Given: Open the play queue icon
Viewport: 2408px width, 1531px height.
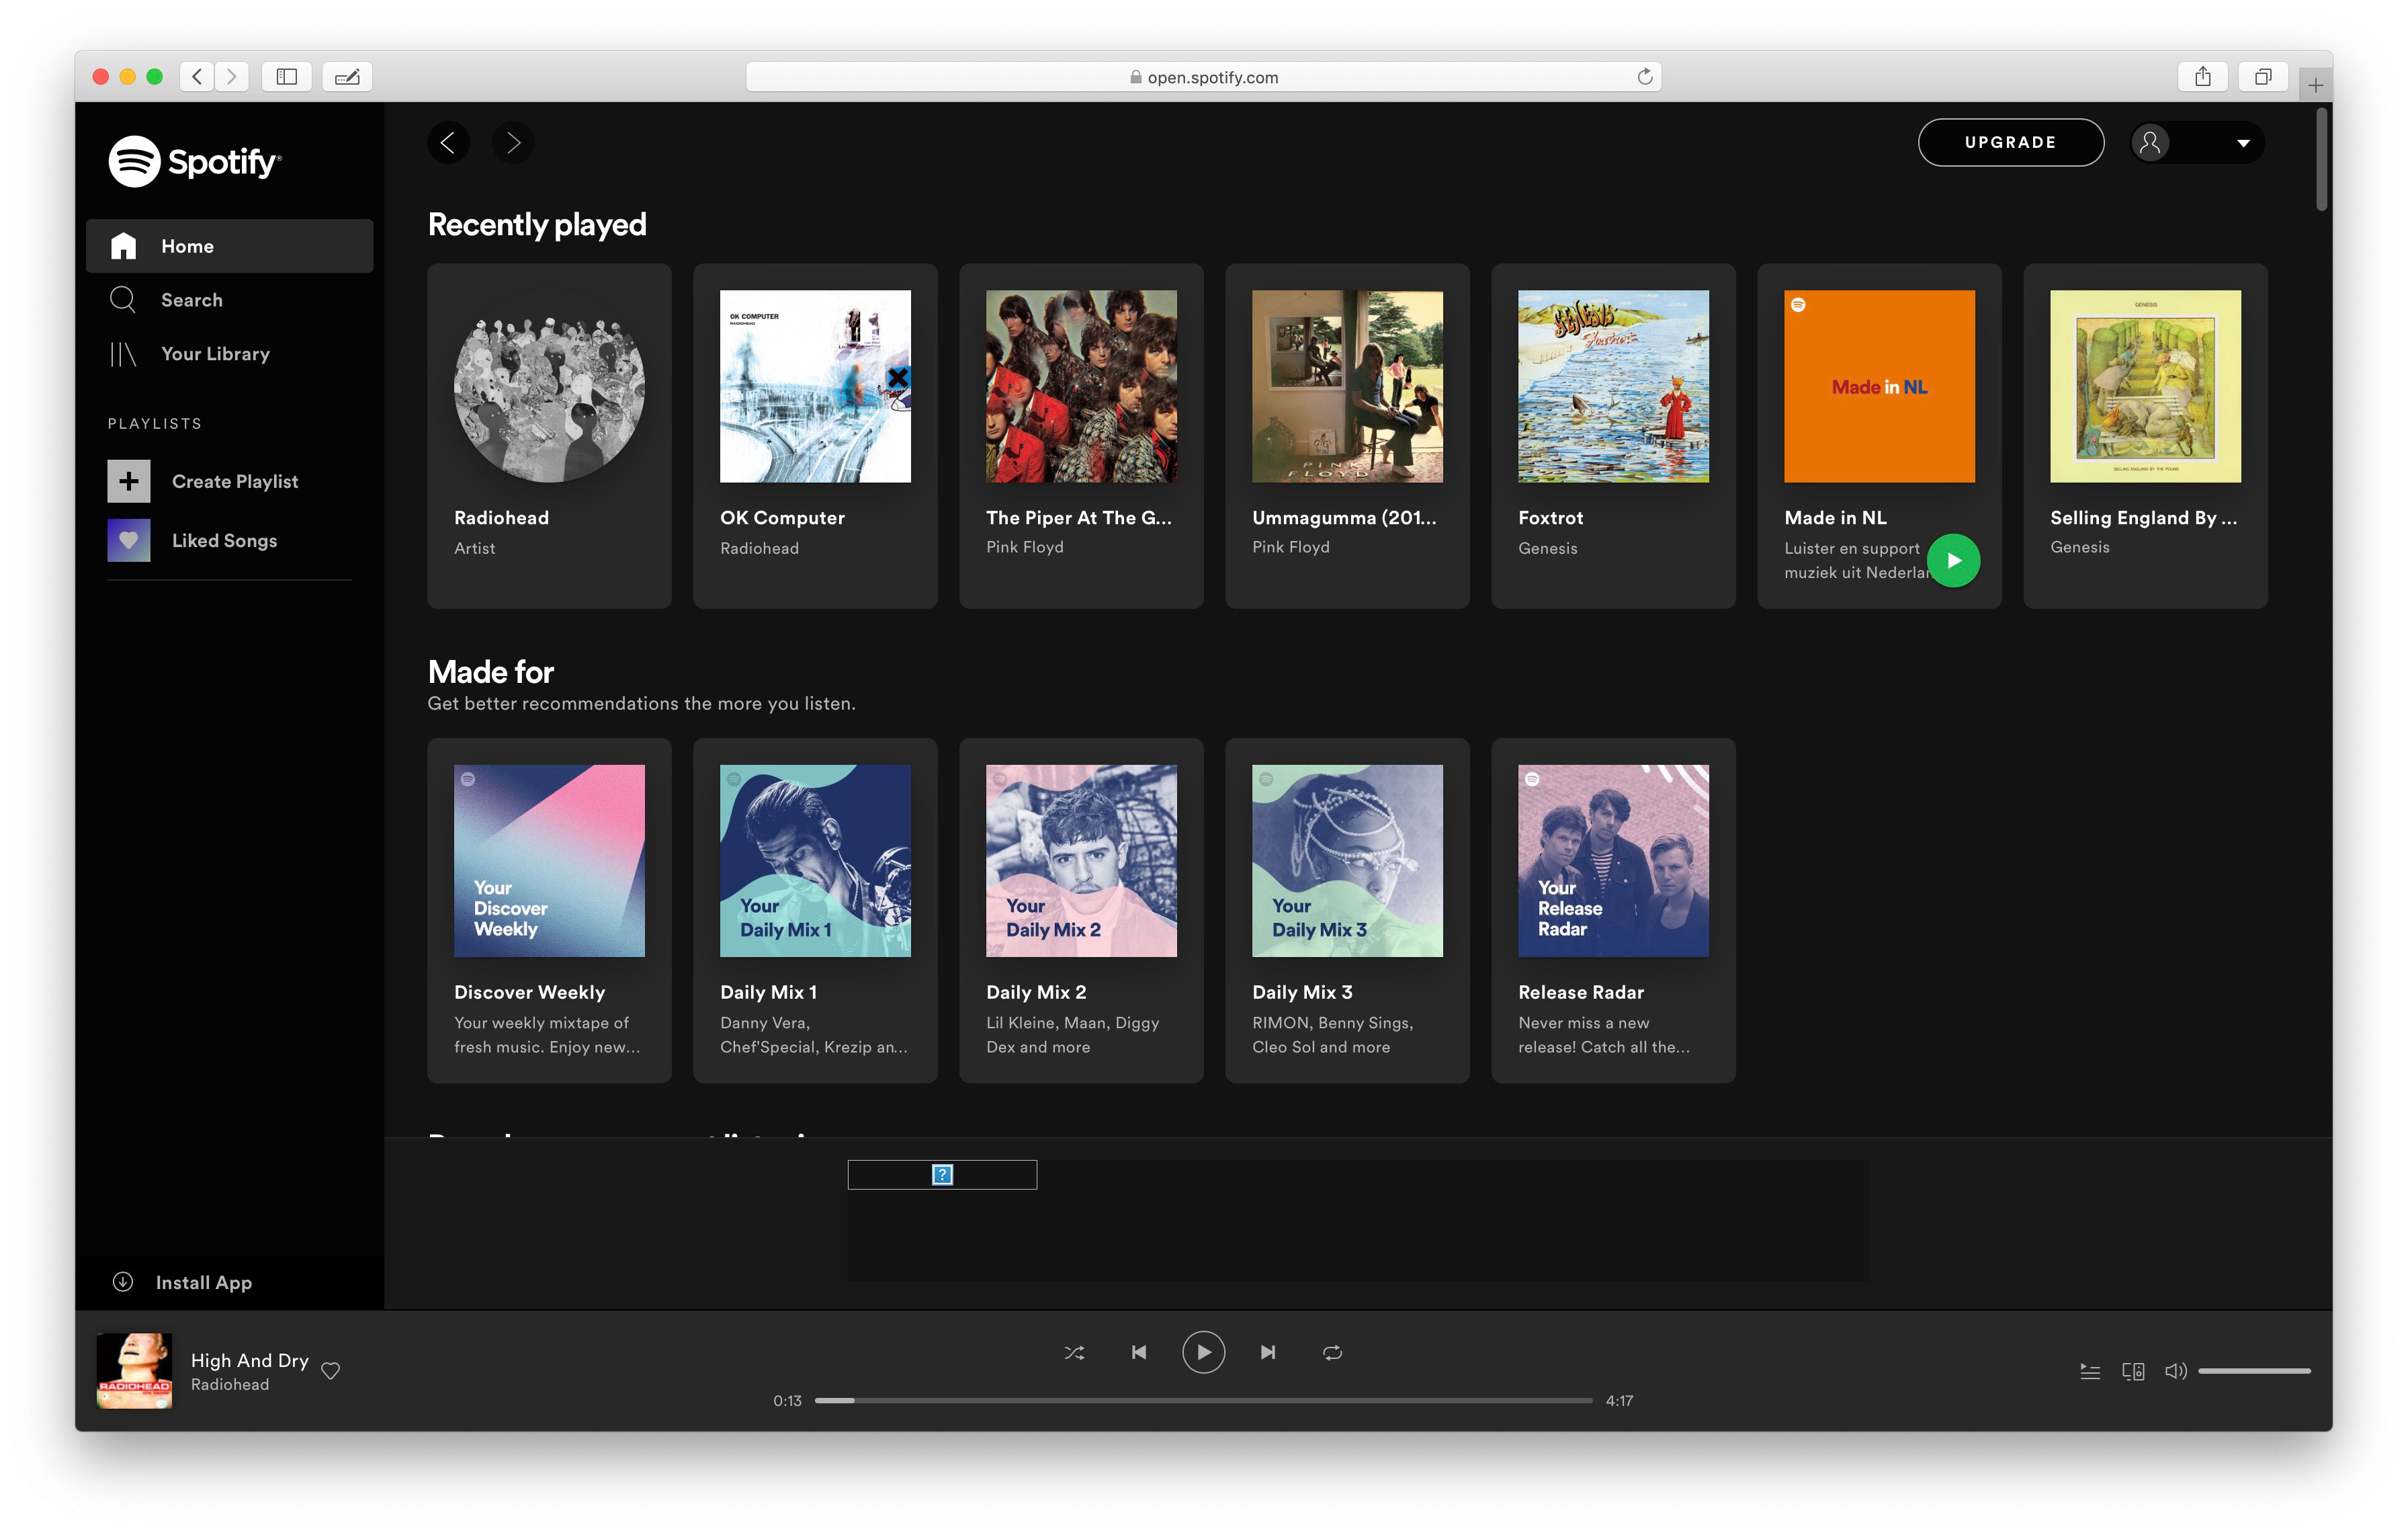Looking at the screenshot, I should 2090,1371.
